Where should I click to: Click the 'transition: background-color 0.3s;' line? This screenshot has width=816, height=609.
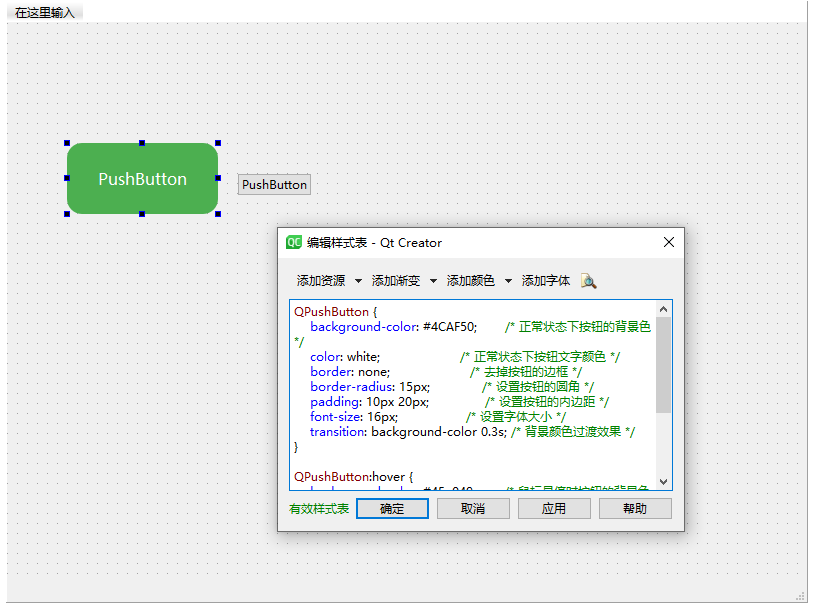[408, 432]
